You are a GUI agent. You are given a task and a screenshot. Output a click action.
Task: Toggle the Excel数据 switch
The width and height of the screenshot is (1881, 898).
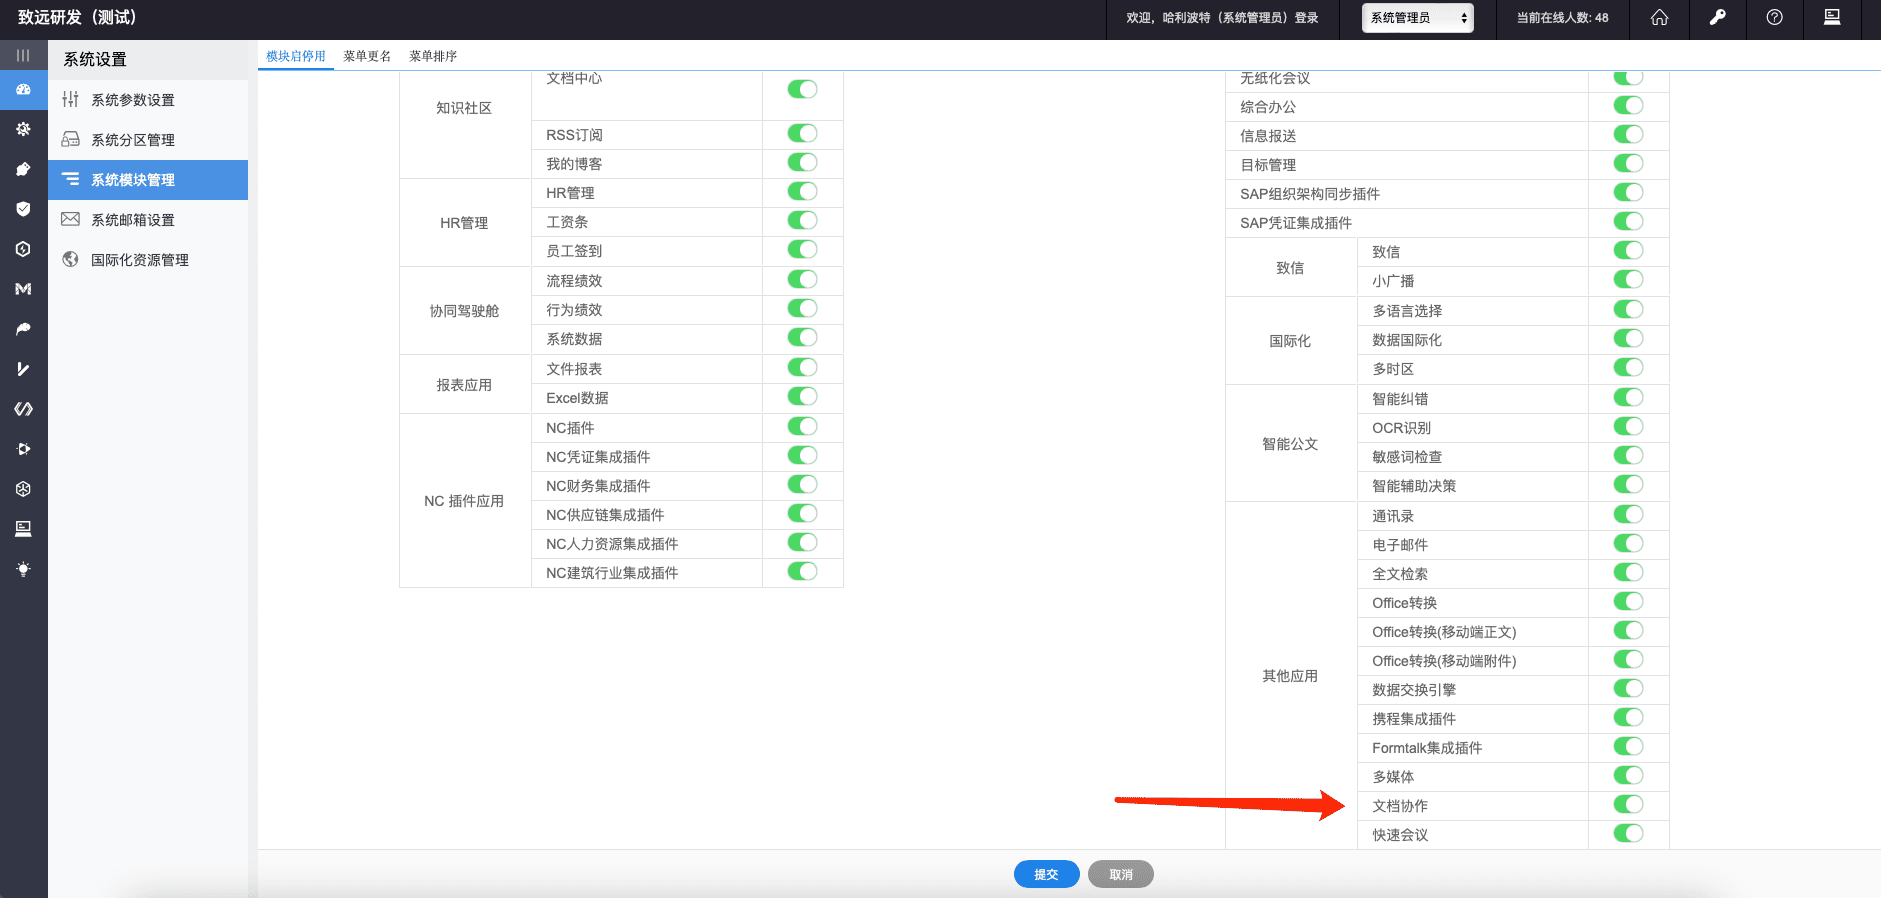[802, 396]
